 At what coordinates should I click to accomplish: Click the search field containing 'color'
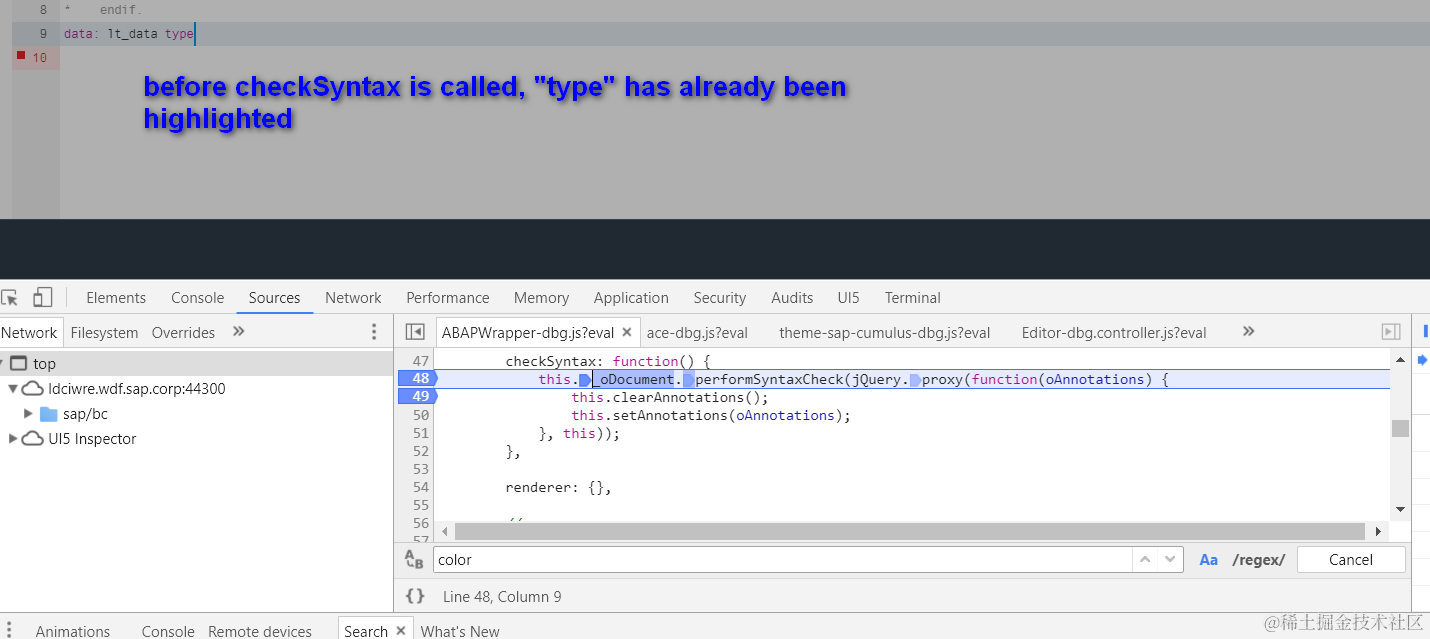pos(781,560)
